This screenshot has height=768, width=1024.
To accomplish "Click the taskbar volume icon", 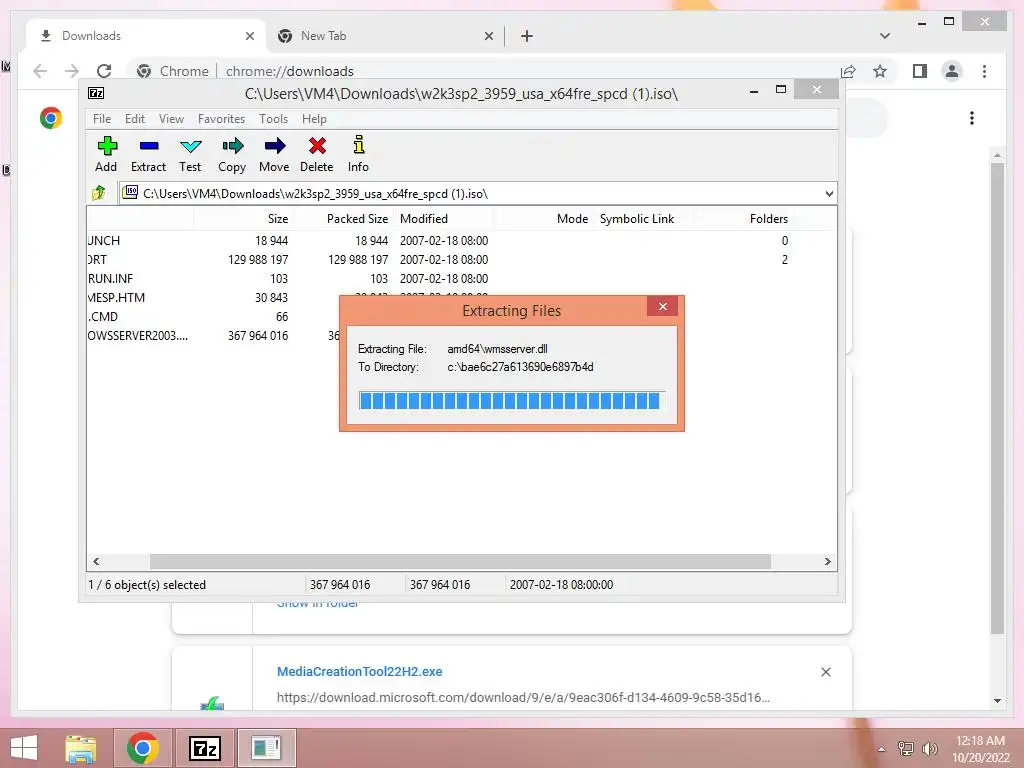I will pos(929,749).
